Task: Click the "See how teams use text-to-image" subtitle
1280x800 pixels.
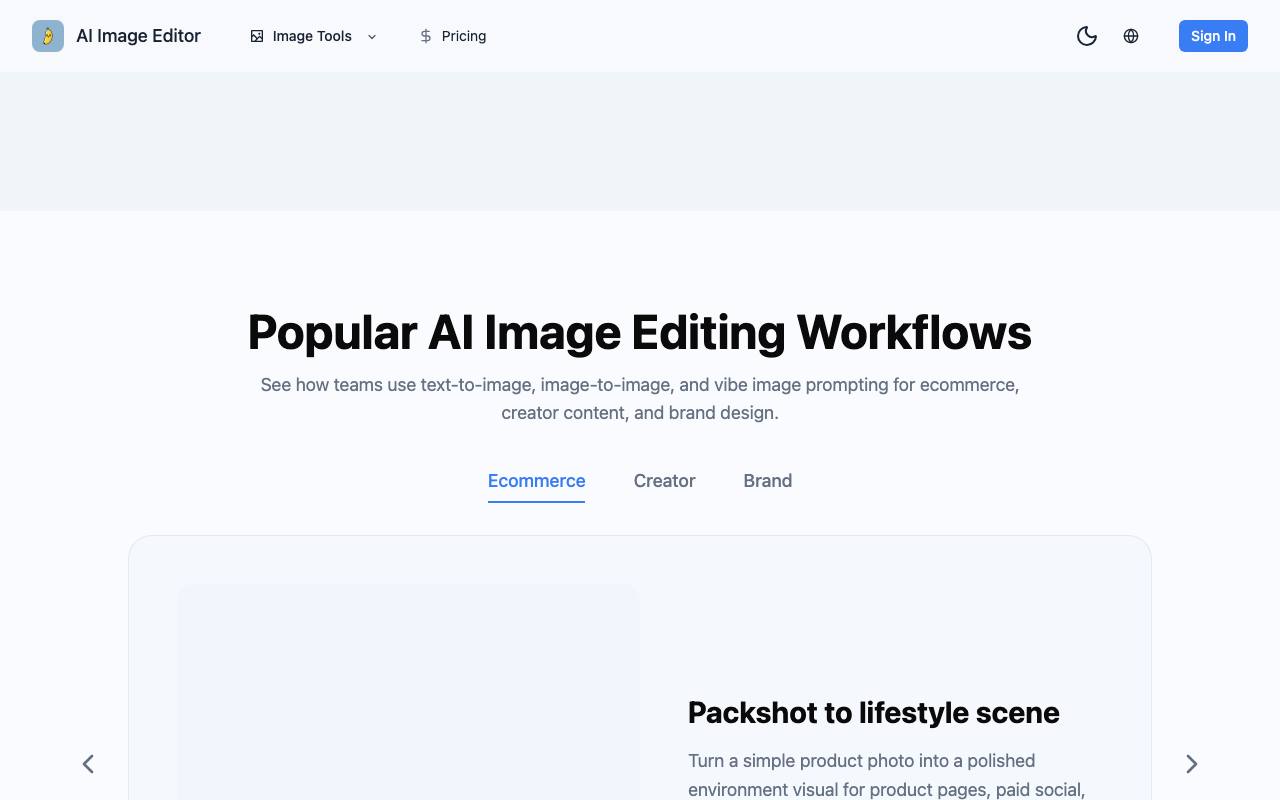Action: pyautogui.click(x=640, y=399)
